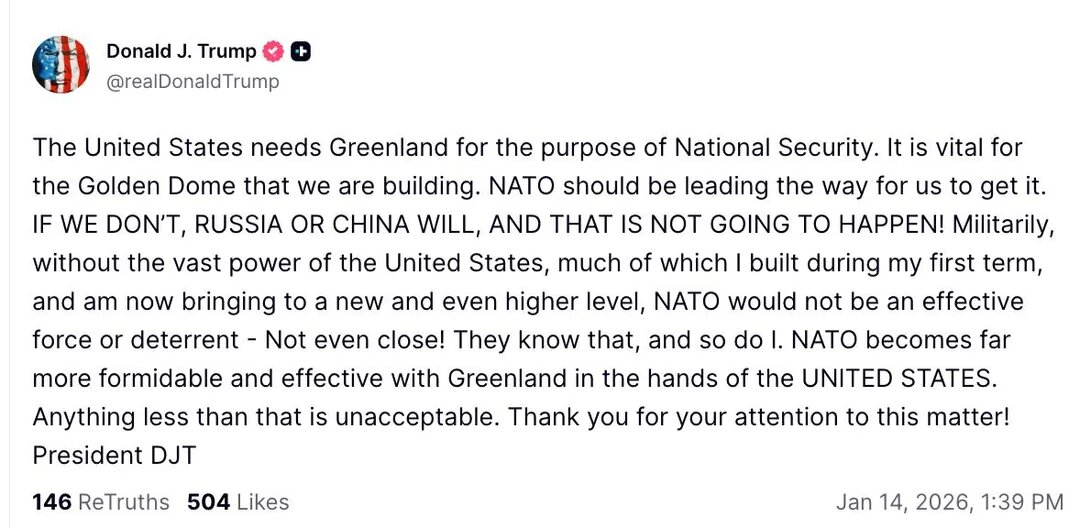Viewport: 1080px width, 528px height.
Task: Click the number 146 retruth count
Action: [52, 501]
